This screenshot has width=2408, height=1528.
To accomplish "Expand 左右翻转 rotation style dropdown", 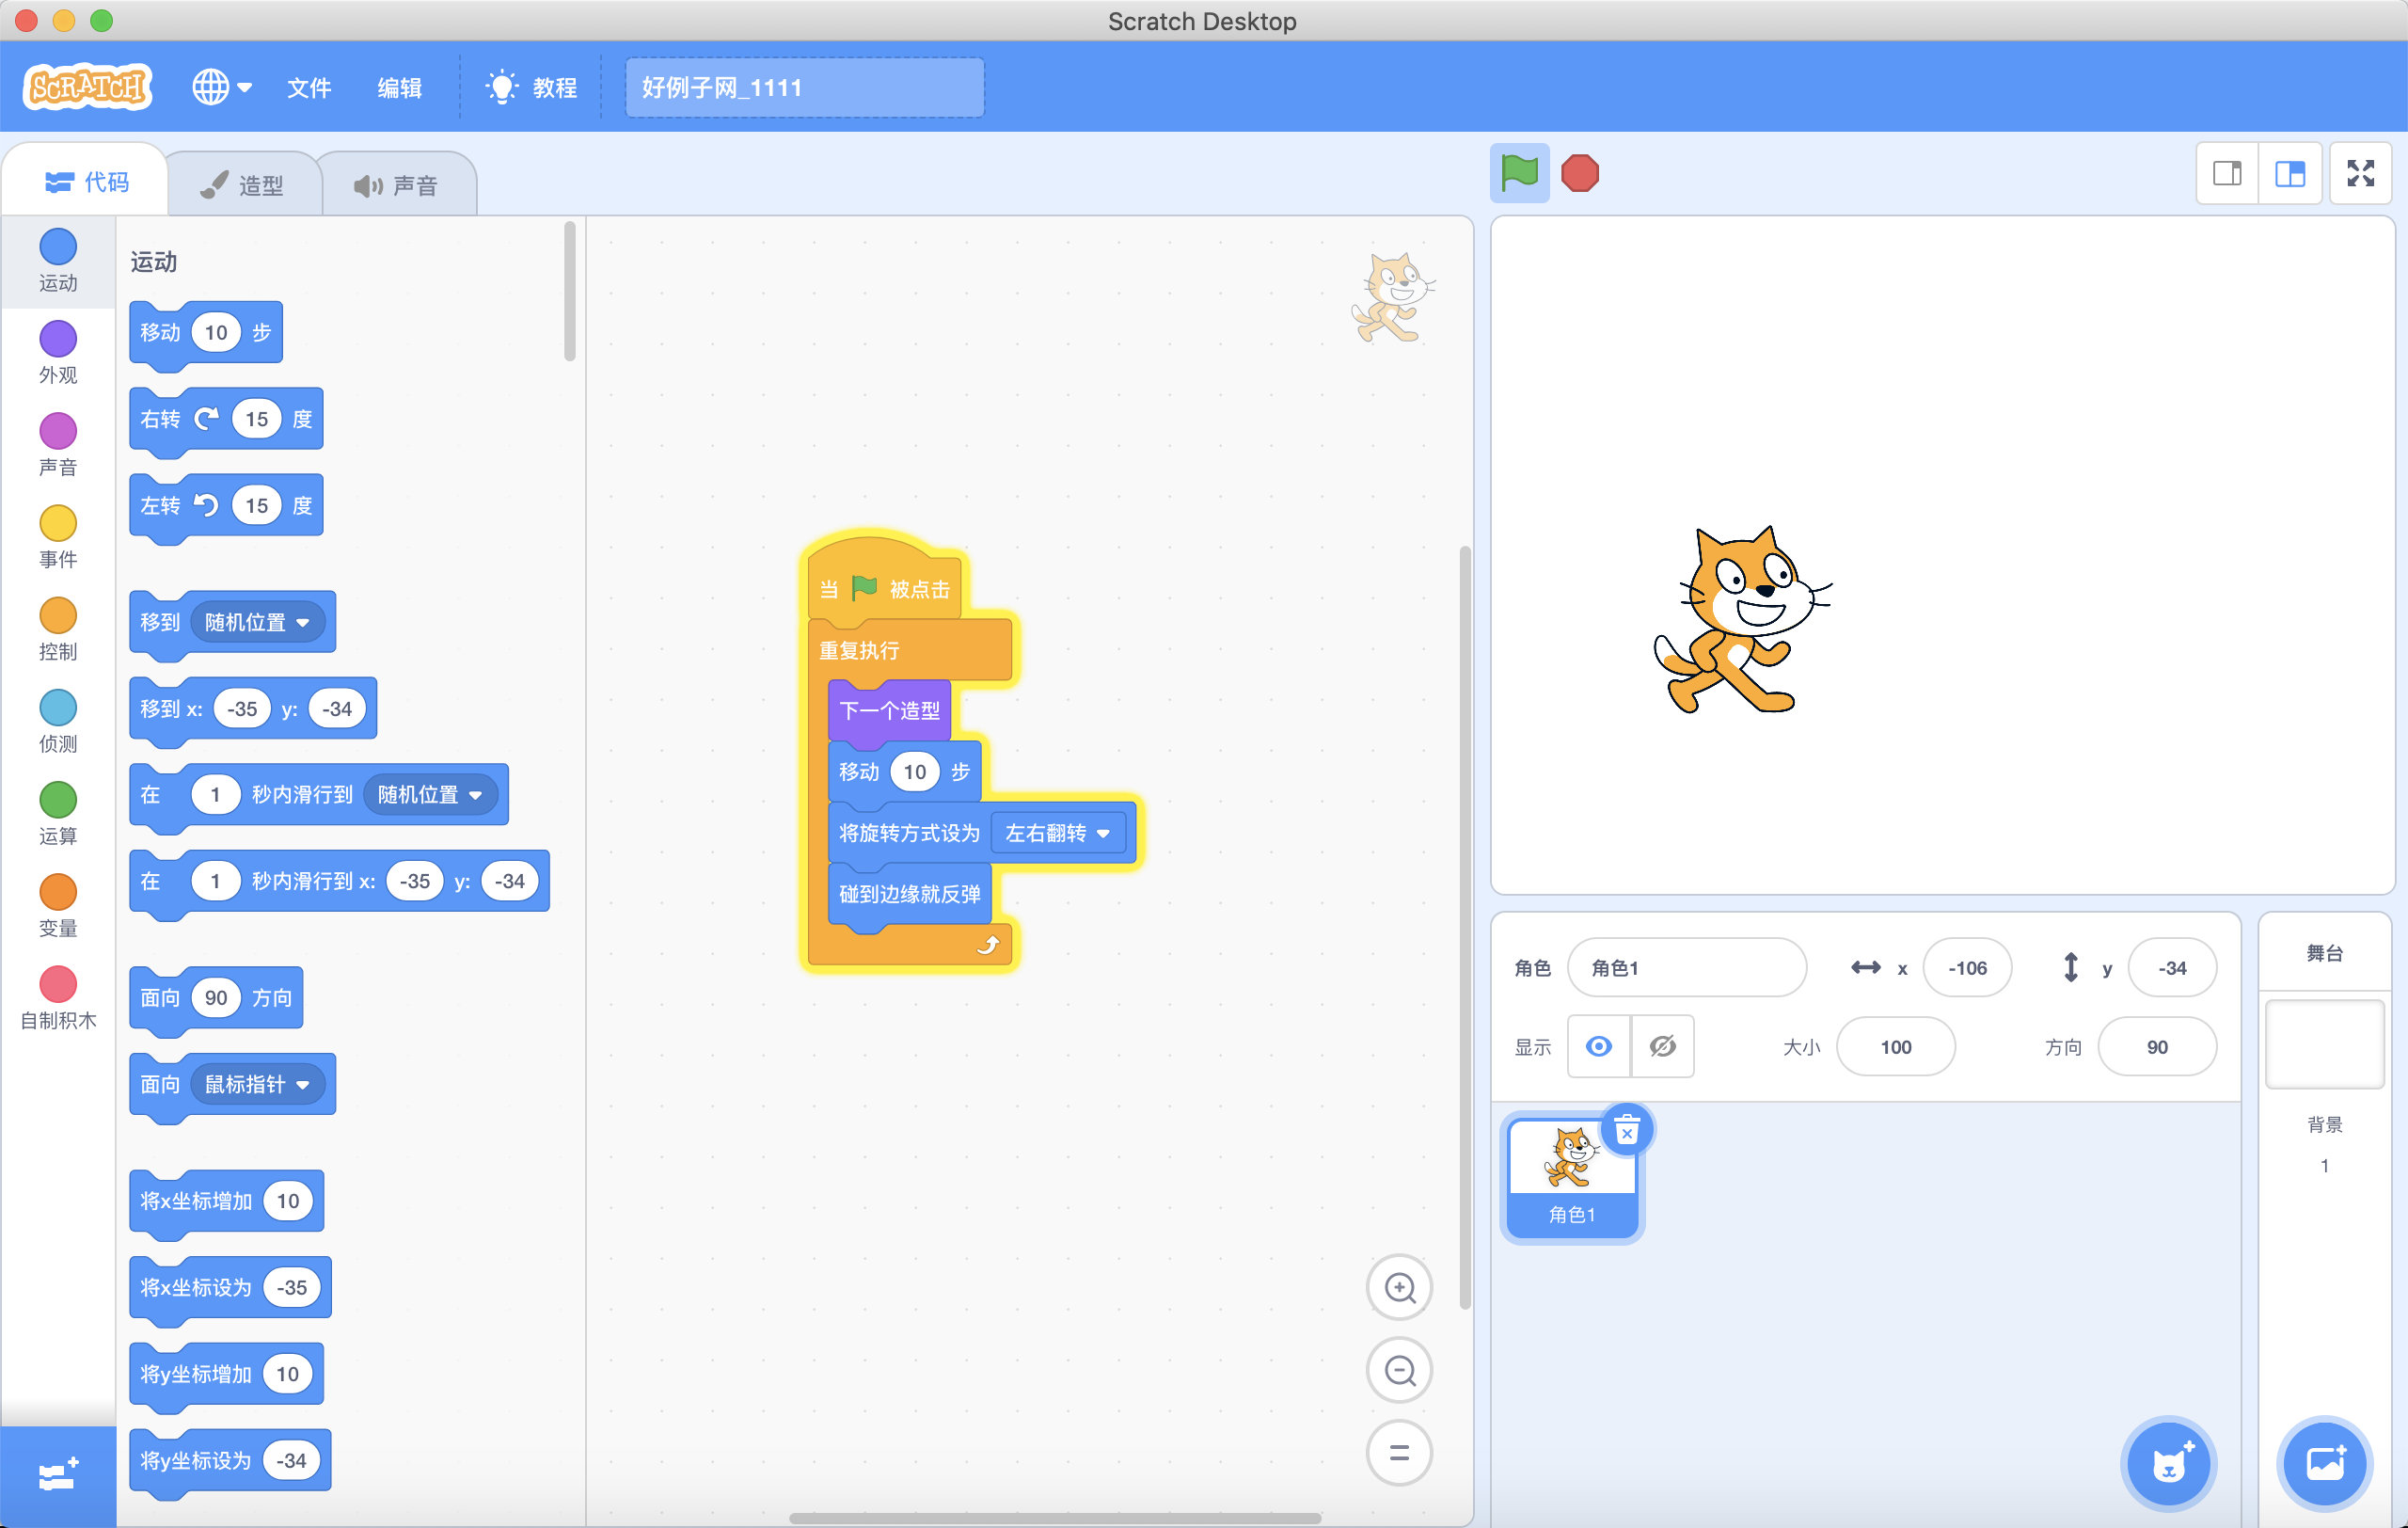I will click(x=1058, y=833).
